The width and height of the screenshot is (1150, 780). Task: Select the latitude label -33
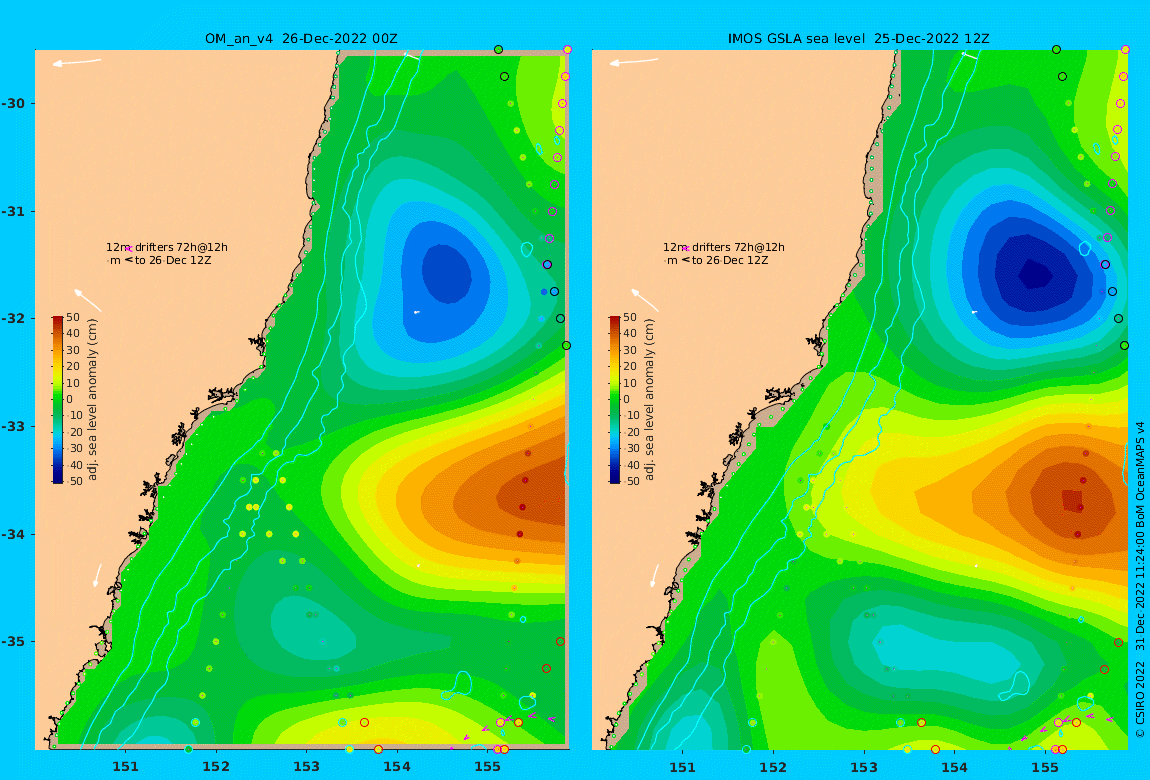tap(12, 426)
